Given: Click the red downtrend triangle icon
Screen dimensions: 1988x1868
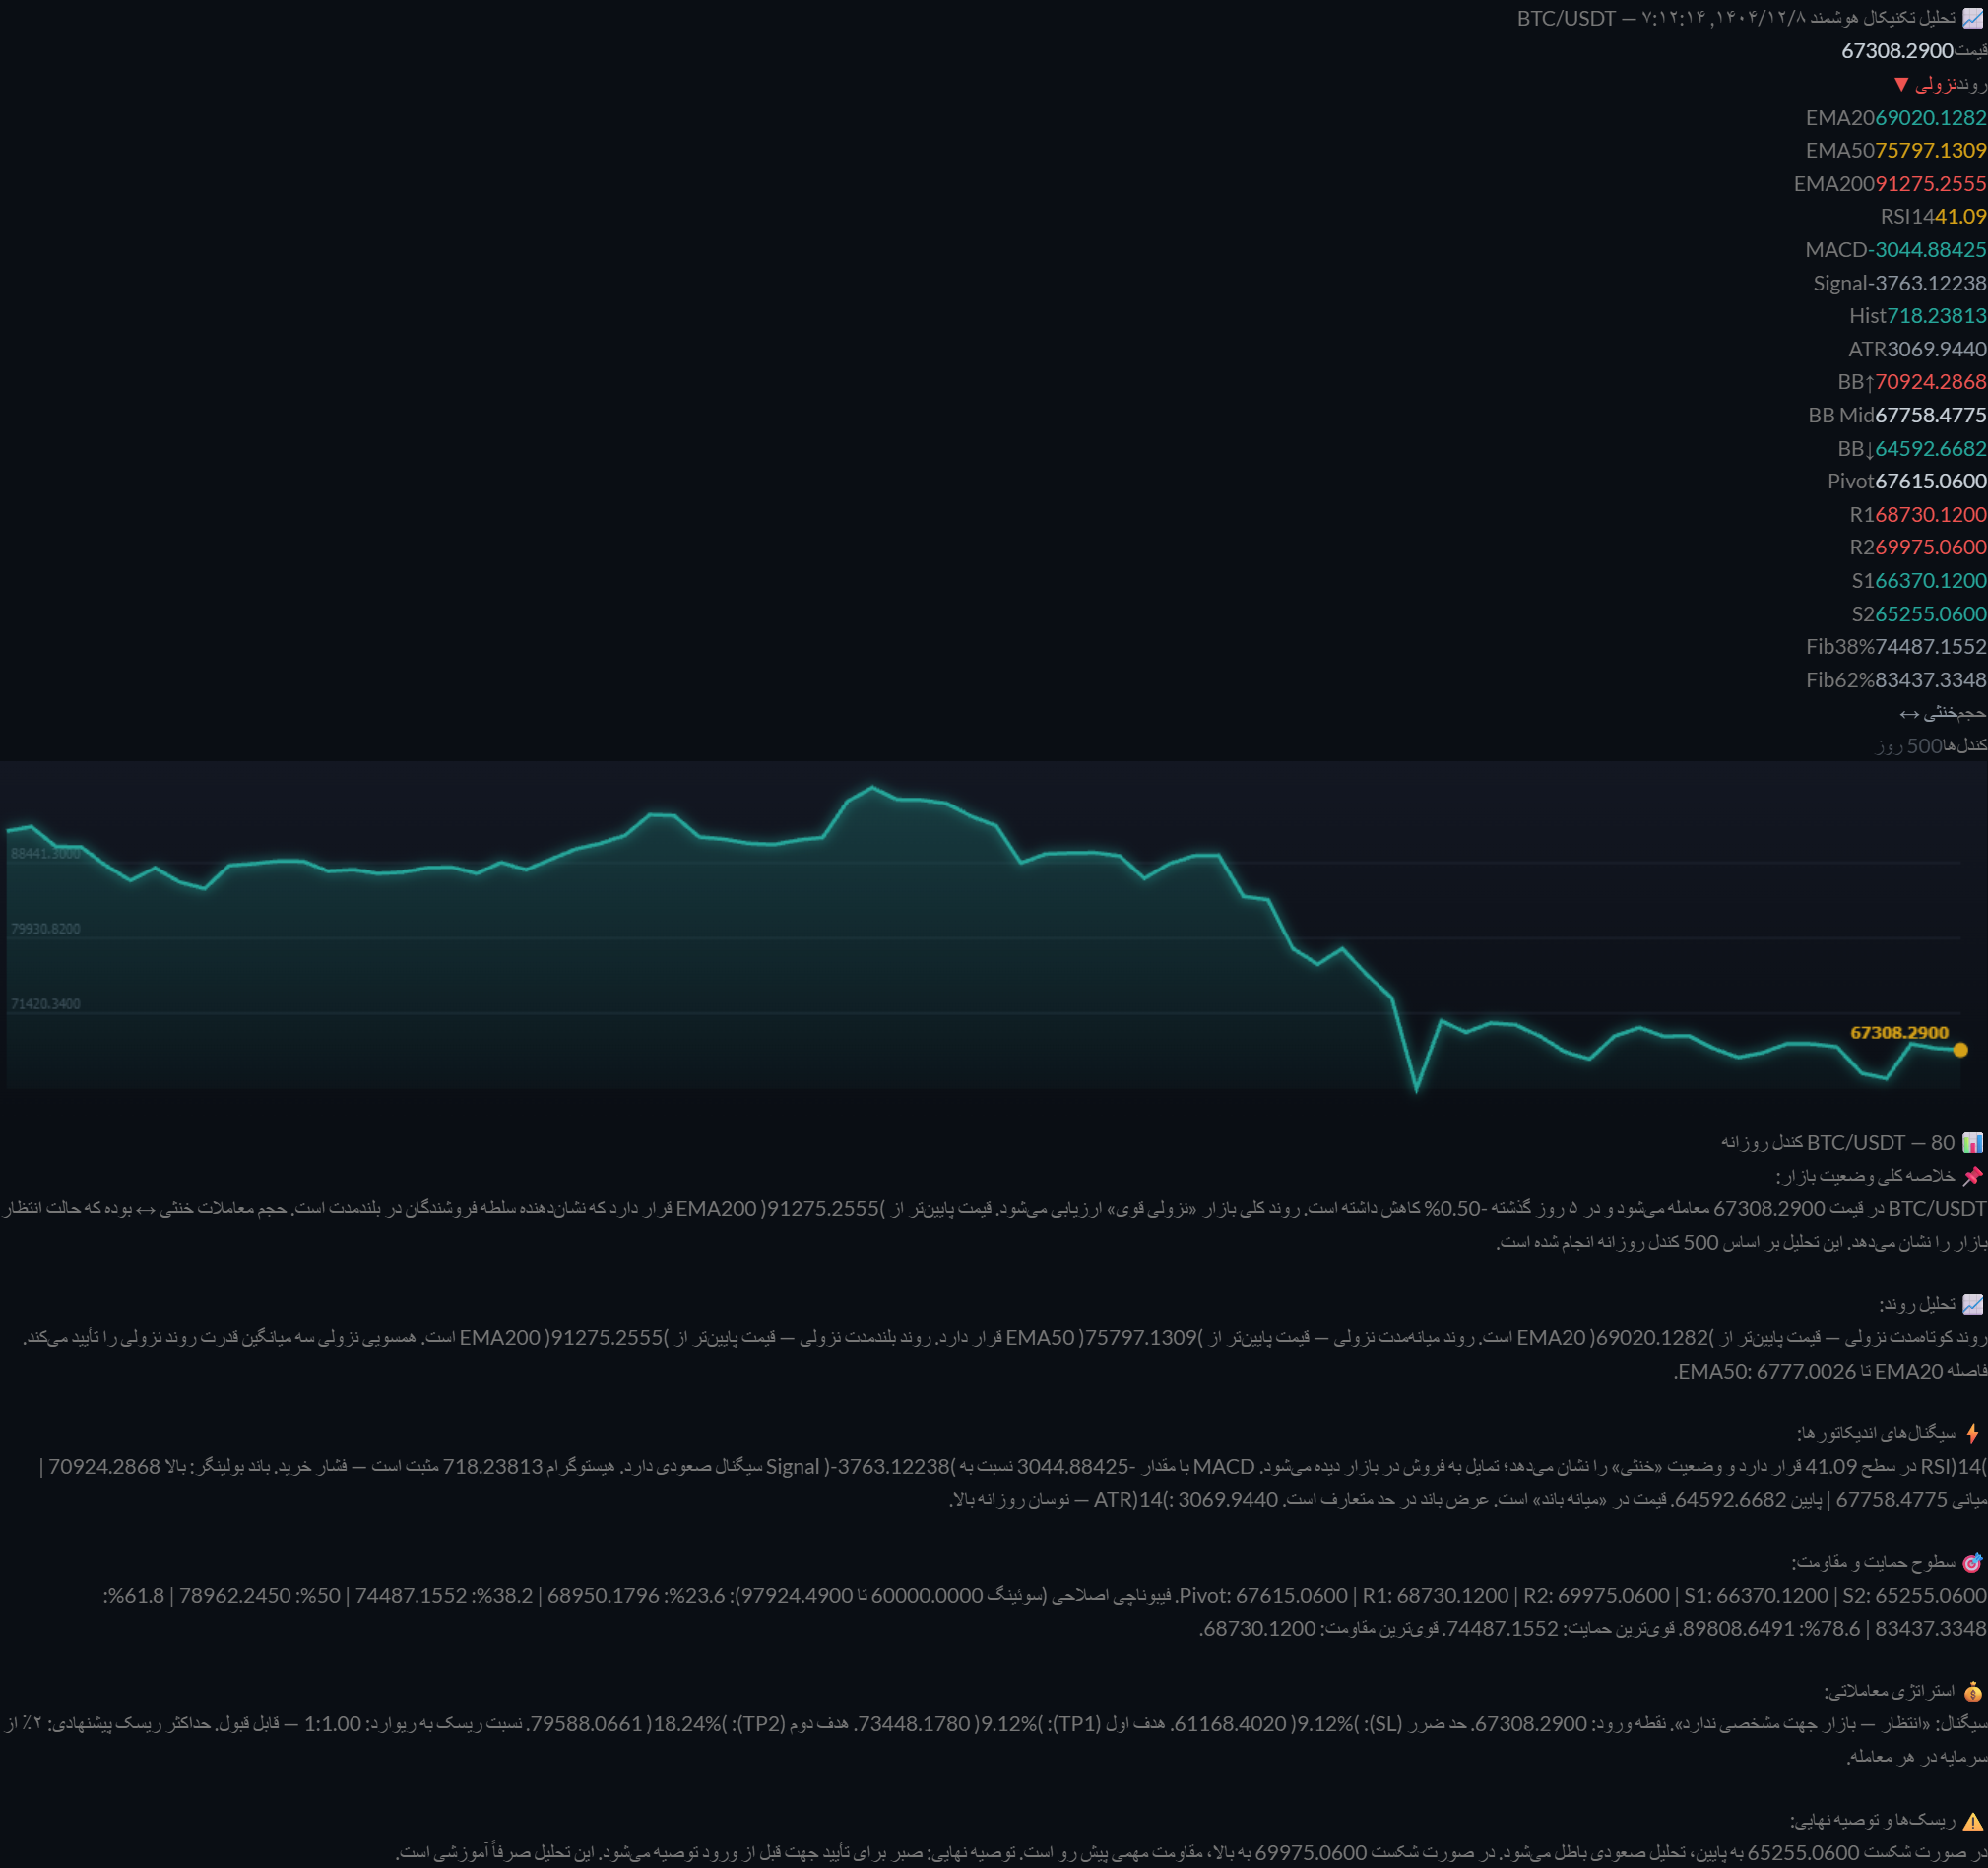Looking at the screenshot, I should point(1901,84).
